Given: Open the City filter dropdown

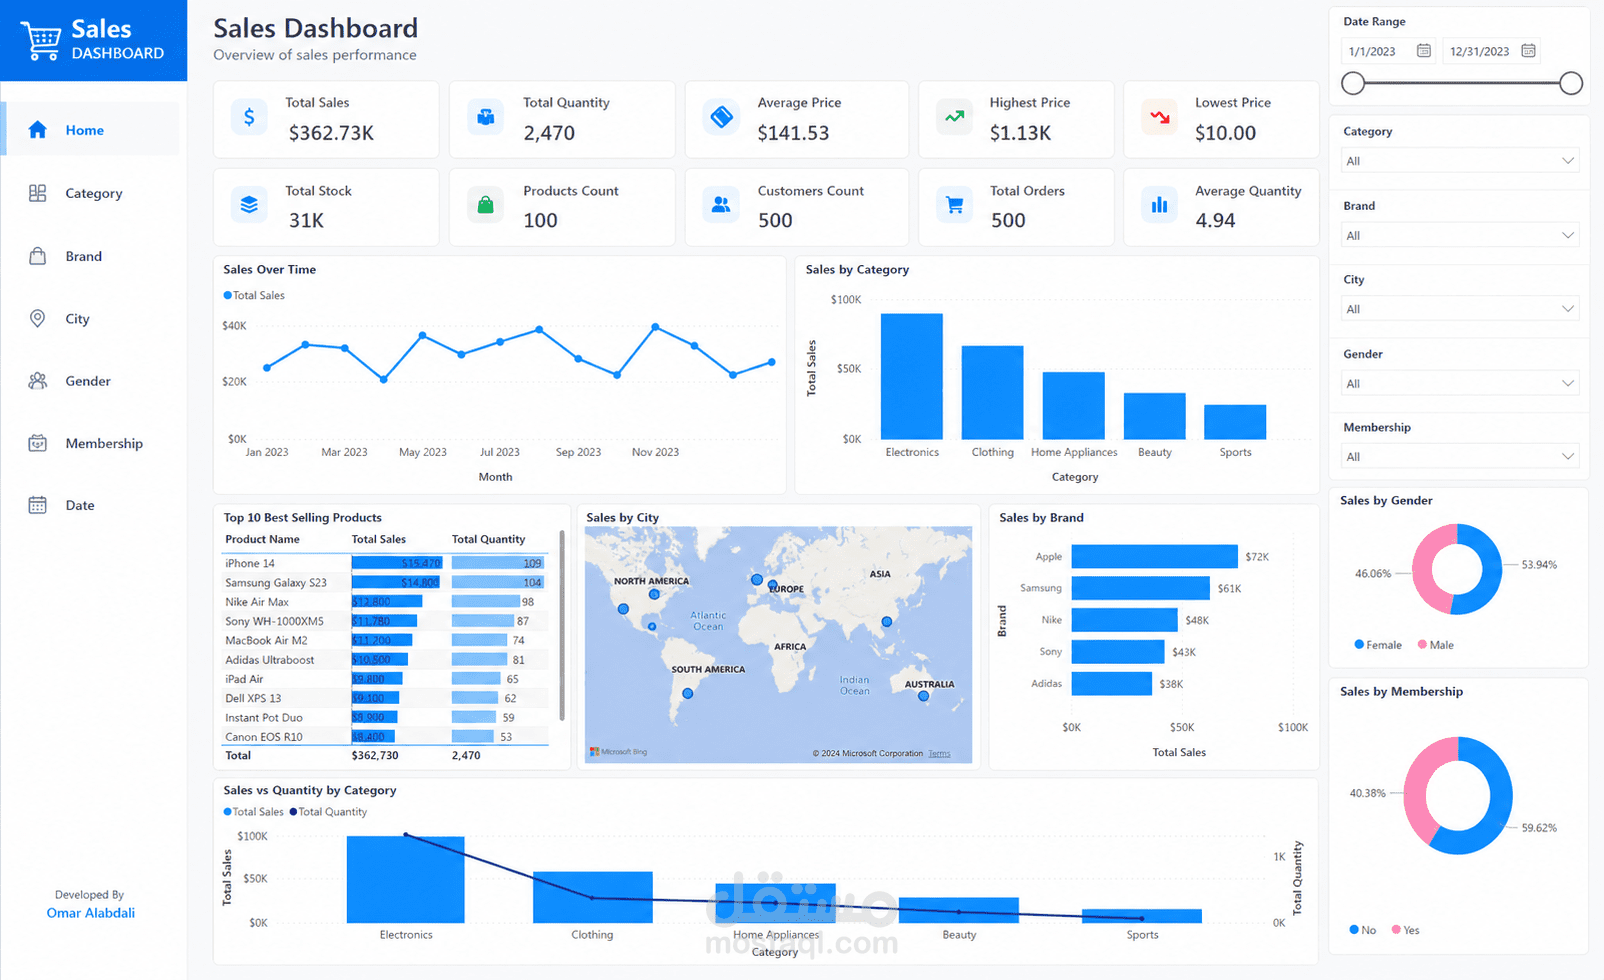Looking at the screenshot, I should coord(1460,309).
